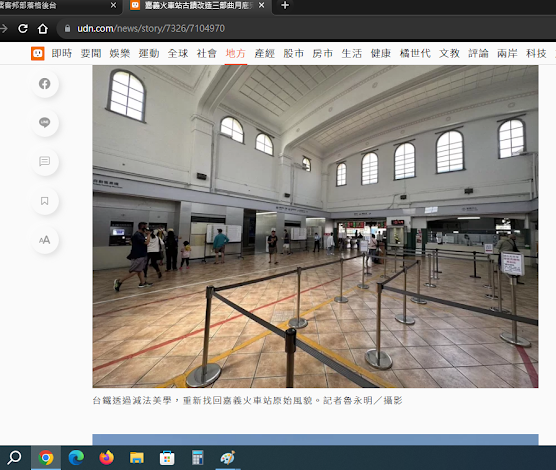Launch Microsoft Edge from taskbar
Screen dimensions: 556x470
coord(76,458)
